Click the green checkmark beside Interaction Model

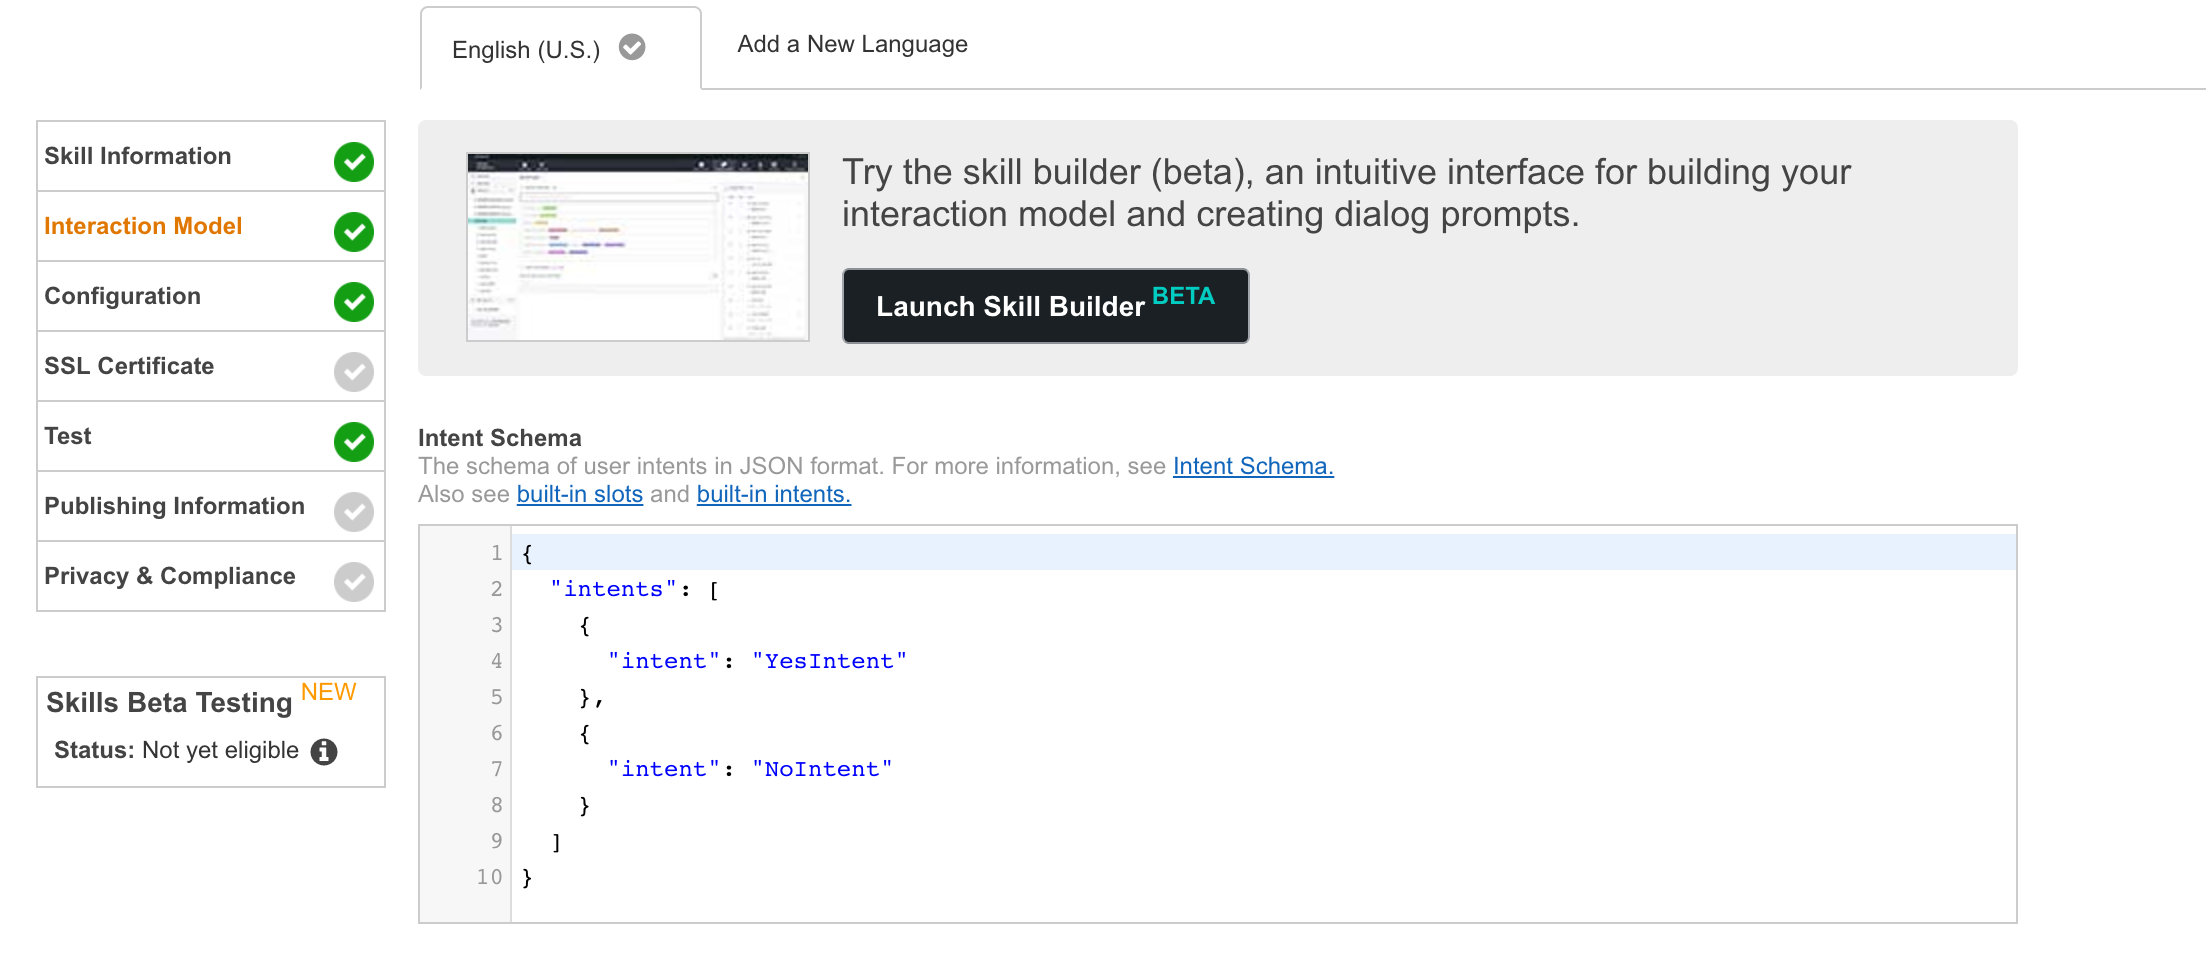[354, 231]
